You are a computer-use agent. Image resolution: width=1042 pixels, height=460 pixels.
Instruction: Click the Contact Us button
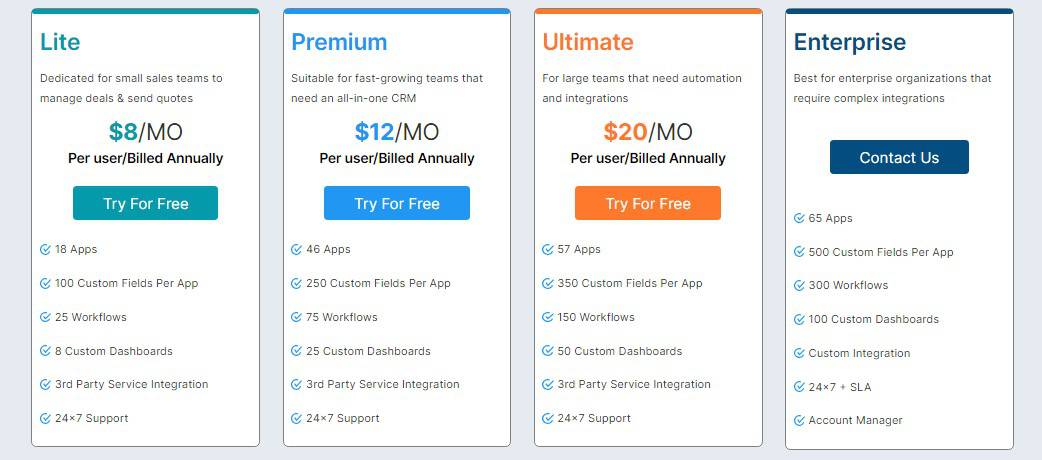point(899,157)
